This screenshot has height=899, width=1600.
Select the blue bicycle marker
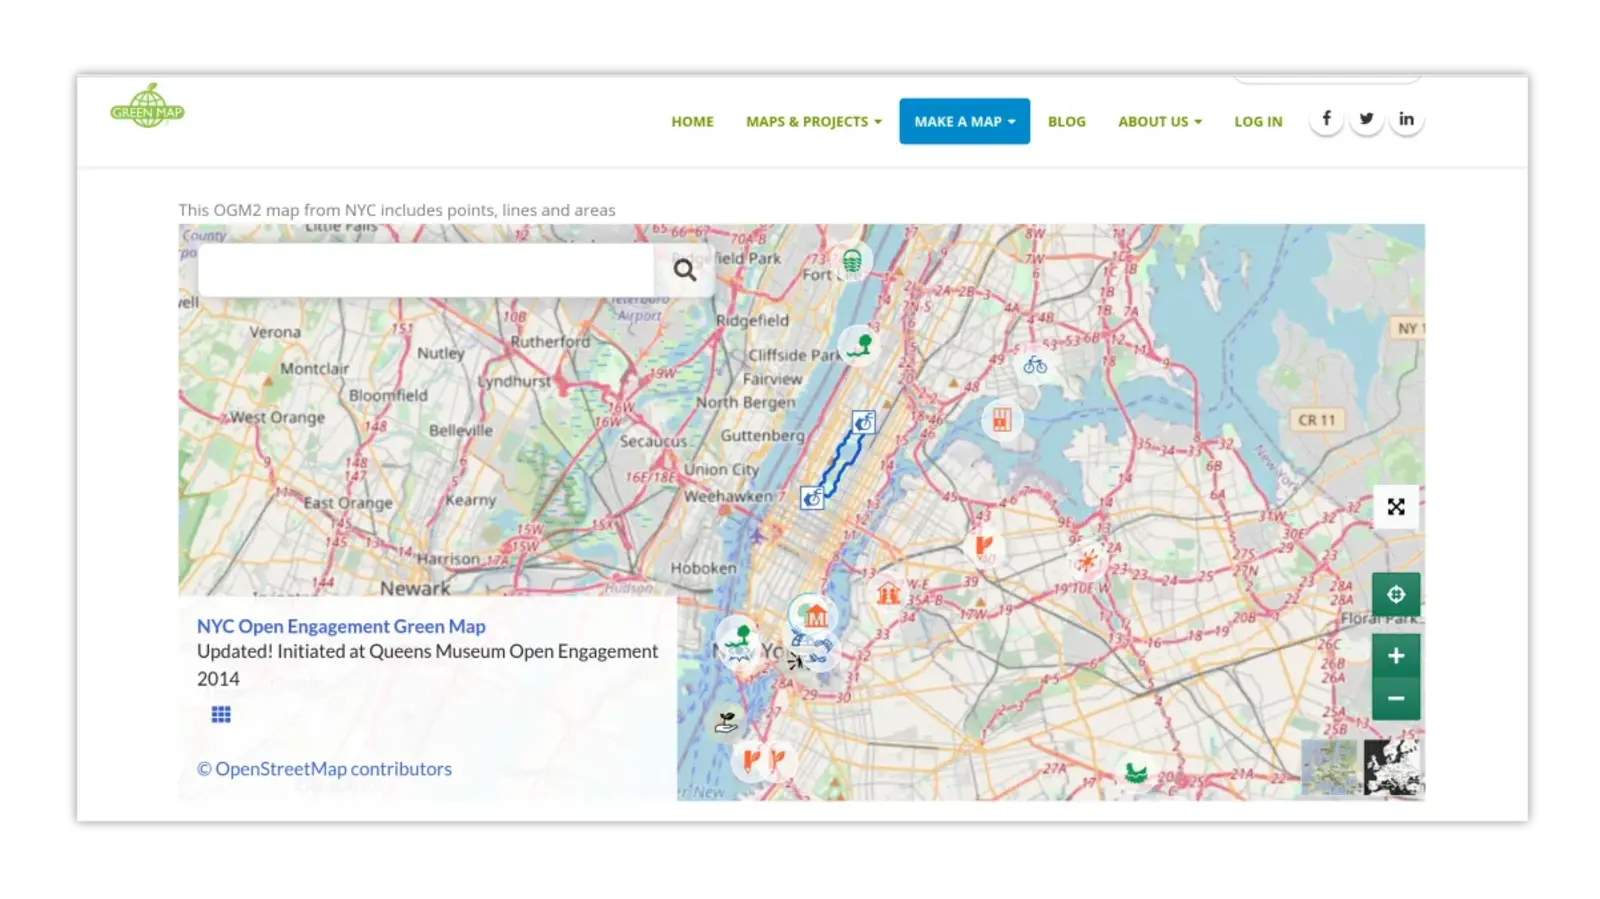pyautogui.click(x=1035, y=365)
